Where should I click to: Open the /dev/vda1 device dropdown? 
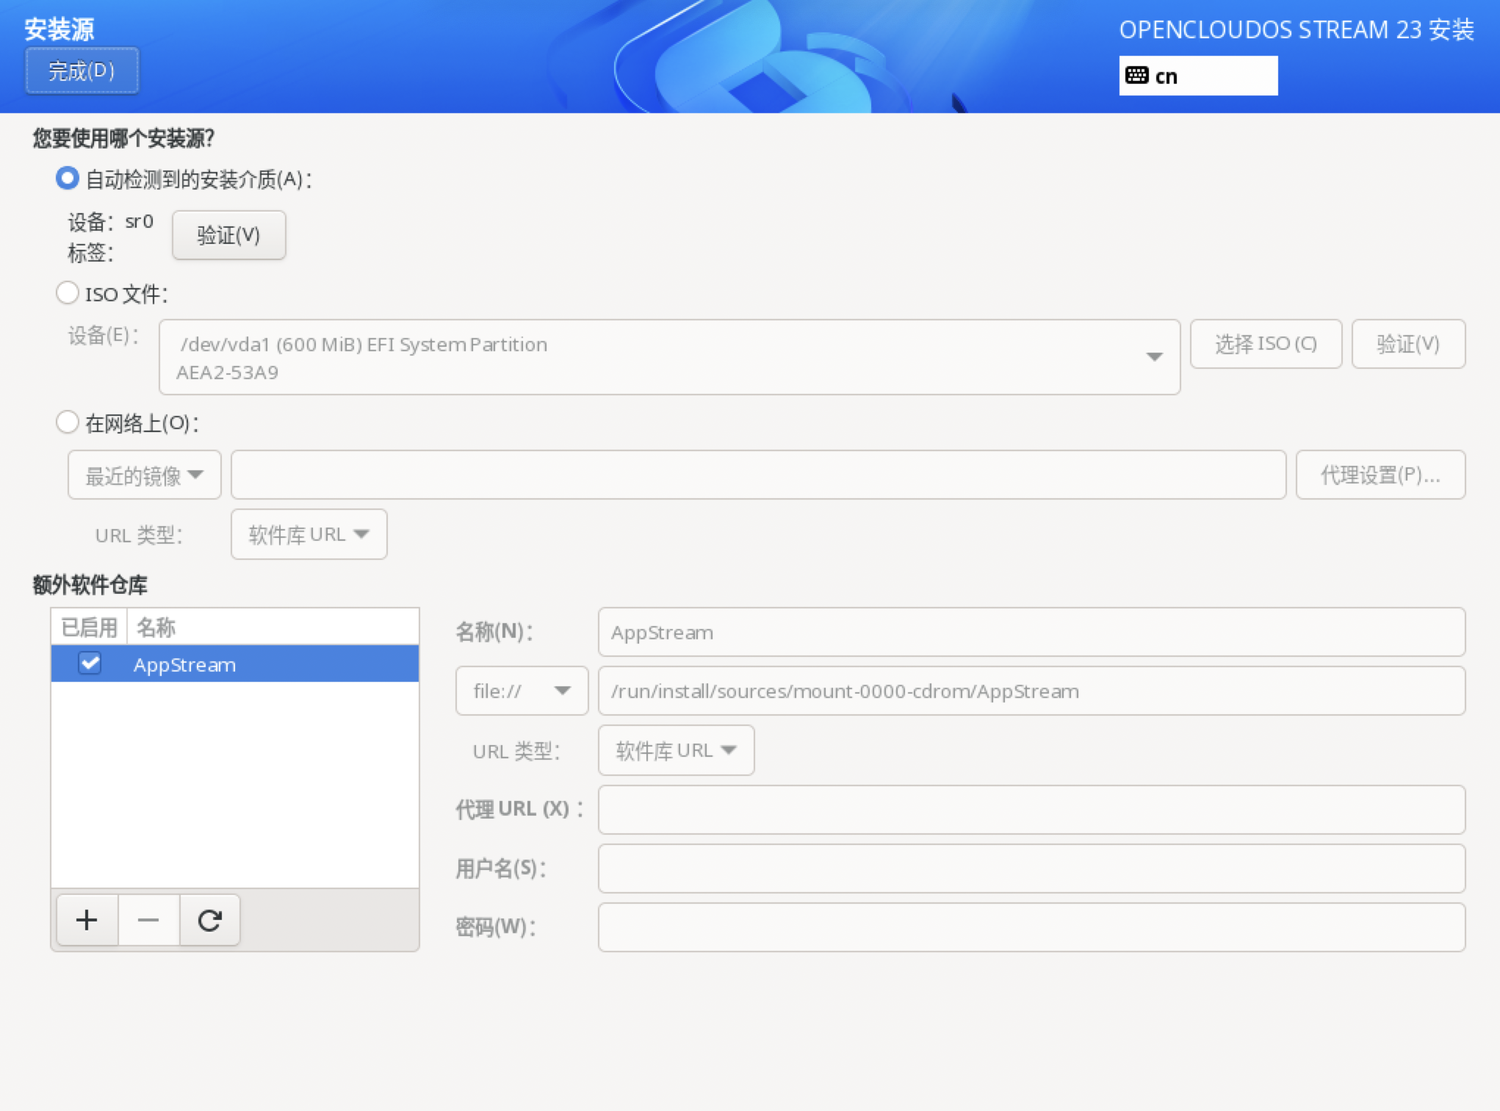(x=669, y=357)
